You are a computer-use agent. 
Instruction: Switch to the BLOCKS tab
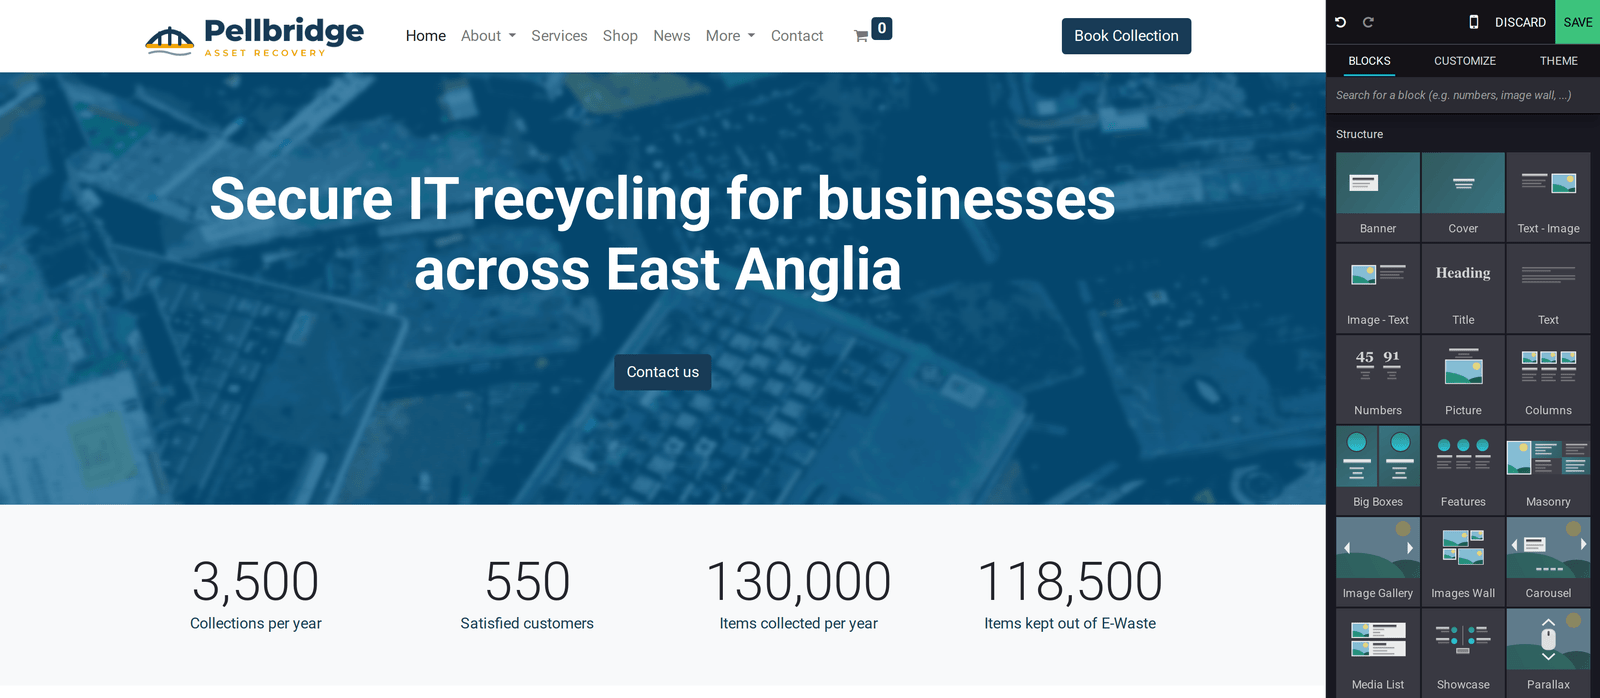pyautogui.click(x=1369, y=61)
